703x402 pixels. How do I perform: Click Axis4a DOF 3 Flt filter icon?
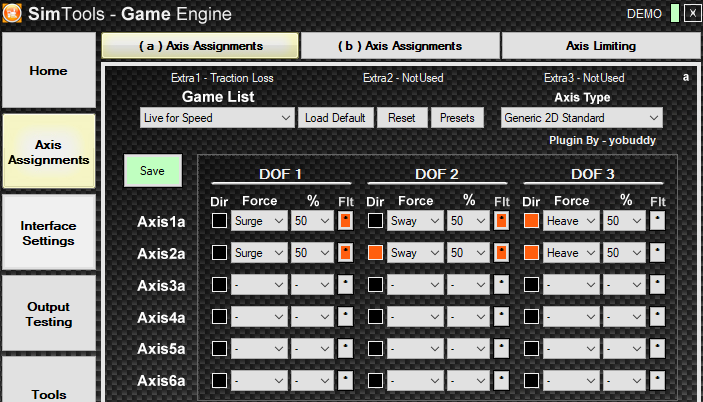point(657,316)
